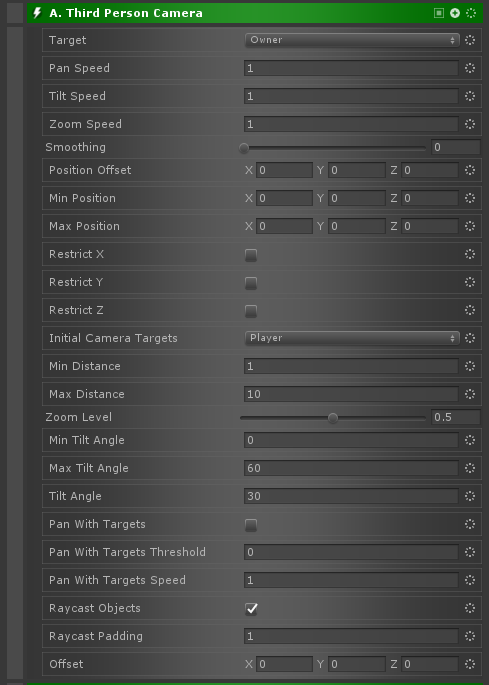Enable the Restrict Z checkbox

pos(251,311)
